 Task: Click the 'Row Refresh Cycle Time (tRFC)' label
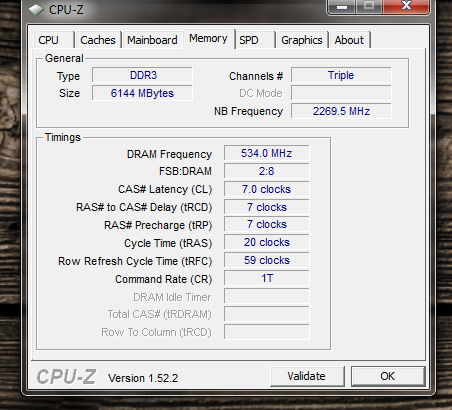tap(135, 261)
